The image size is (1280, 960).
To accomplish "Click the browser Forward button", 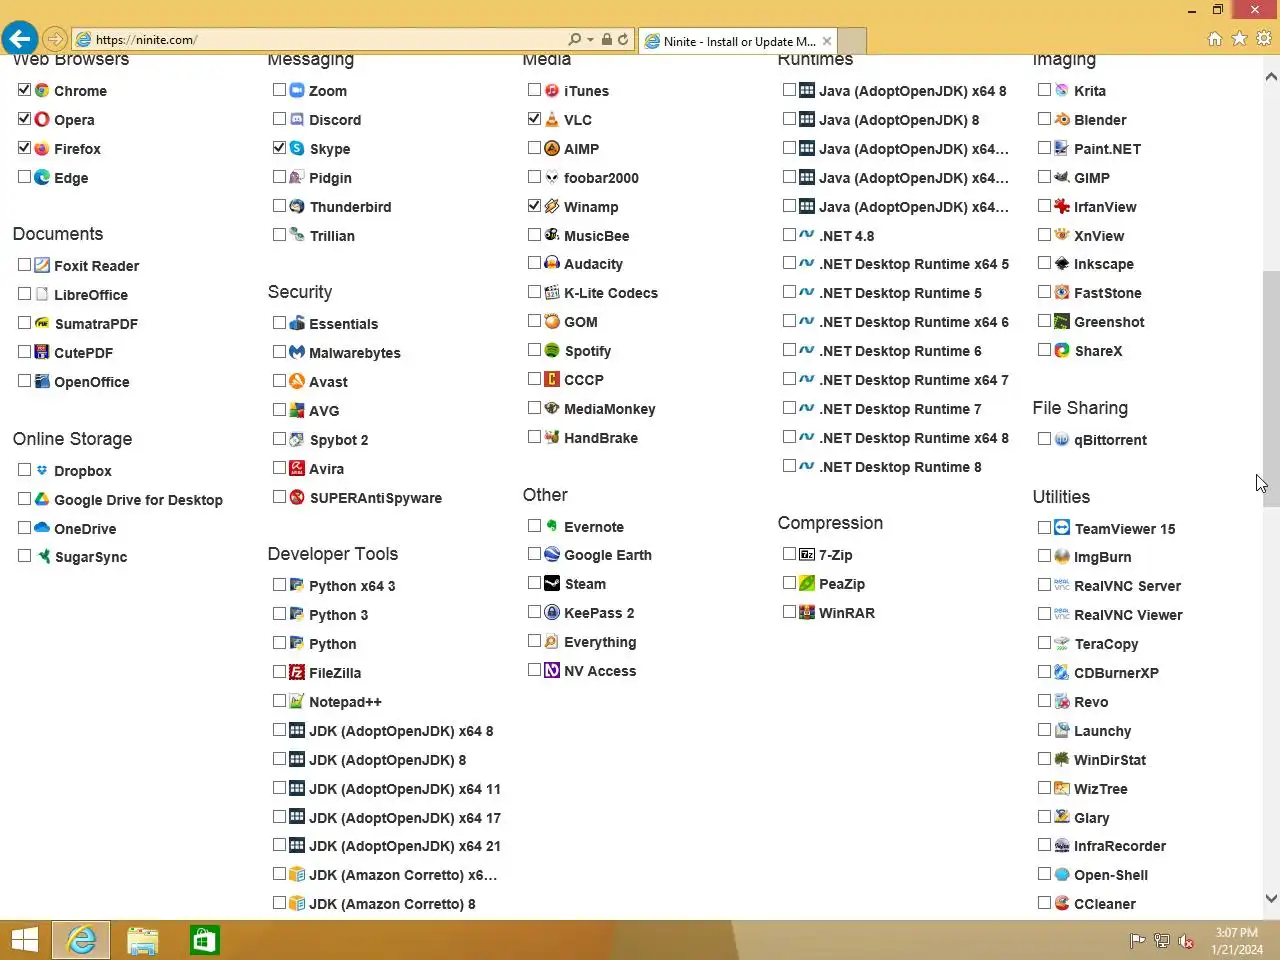I will pos(55,40).
